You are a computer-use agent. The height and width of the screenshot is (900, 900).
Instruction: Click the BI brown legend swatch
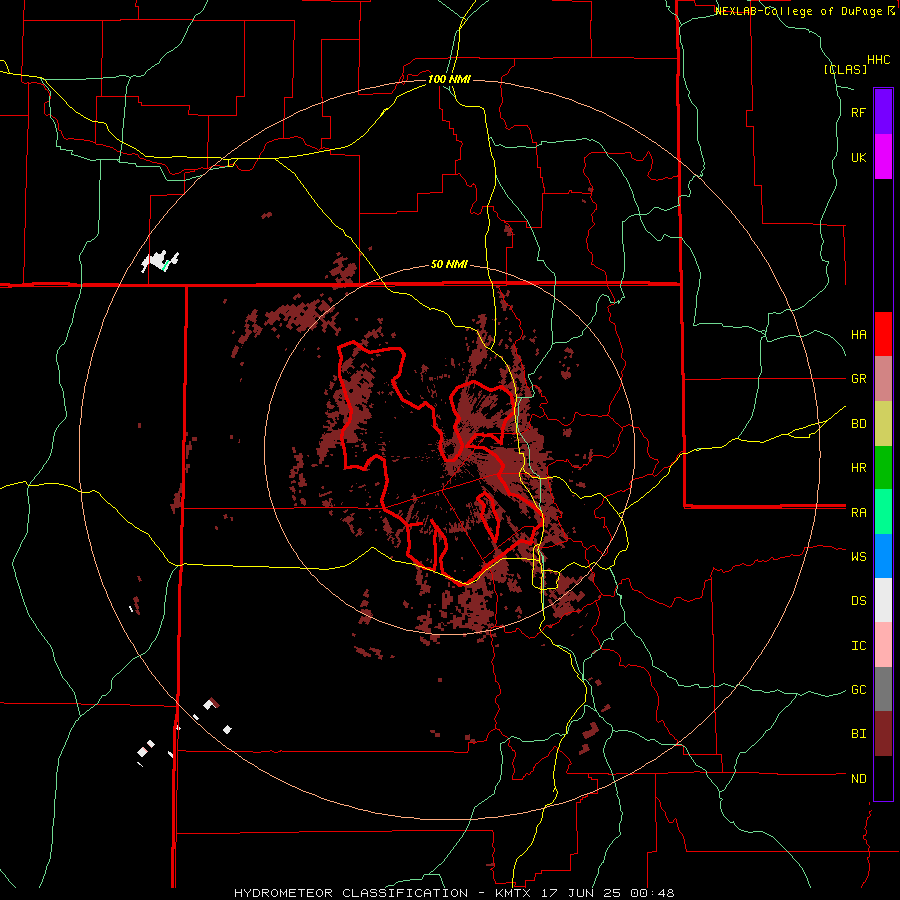click(x=883, y=734)
